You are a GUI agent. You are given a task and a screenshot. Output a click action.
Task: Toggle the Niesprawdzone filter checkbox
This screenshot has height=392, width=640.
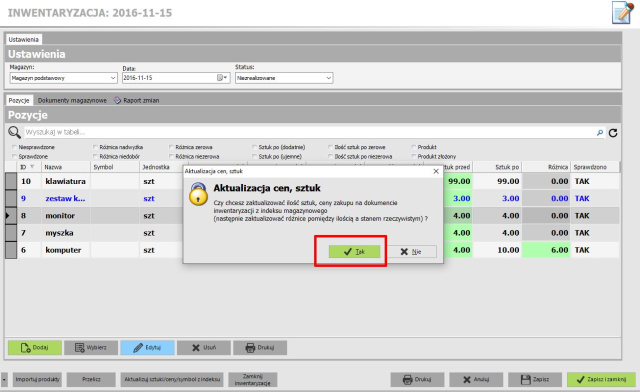15,147
